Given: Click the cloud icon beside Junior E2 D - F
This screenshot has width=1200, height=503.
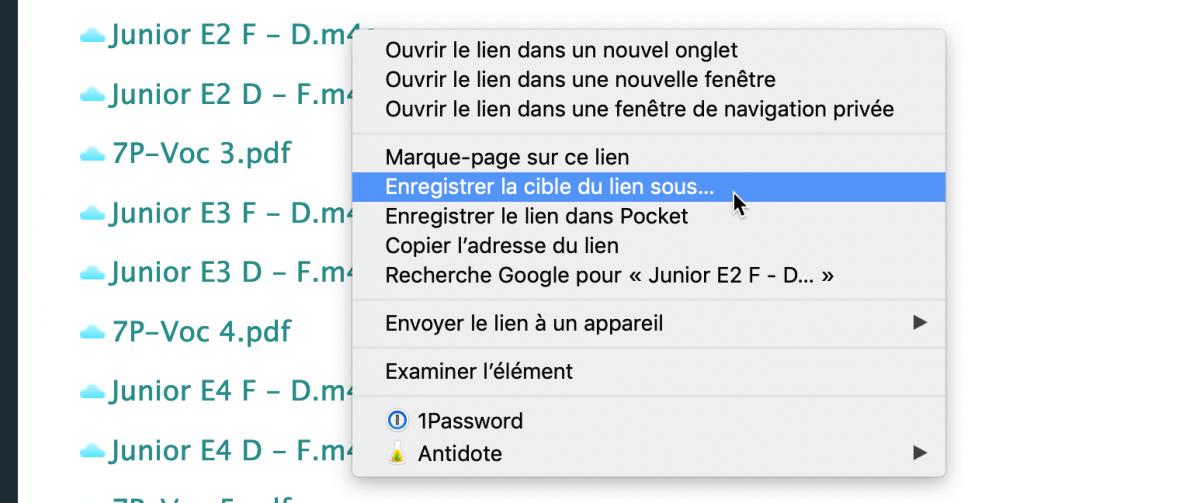Looking at the screenshot, I should (x=93, y=95).
